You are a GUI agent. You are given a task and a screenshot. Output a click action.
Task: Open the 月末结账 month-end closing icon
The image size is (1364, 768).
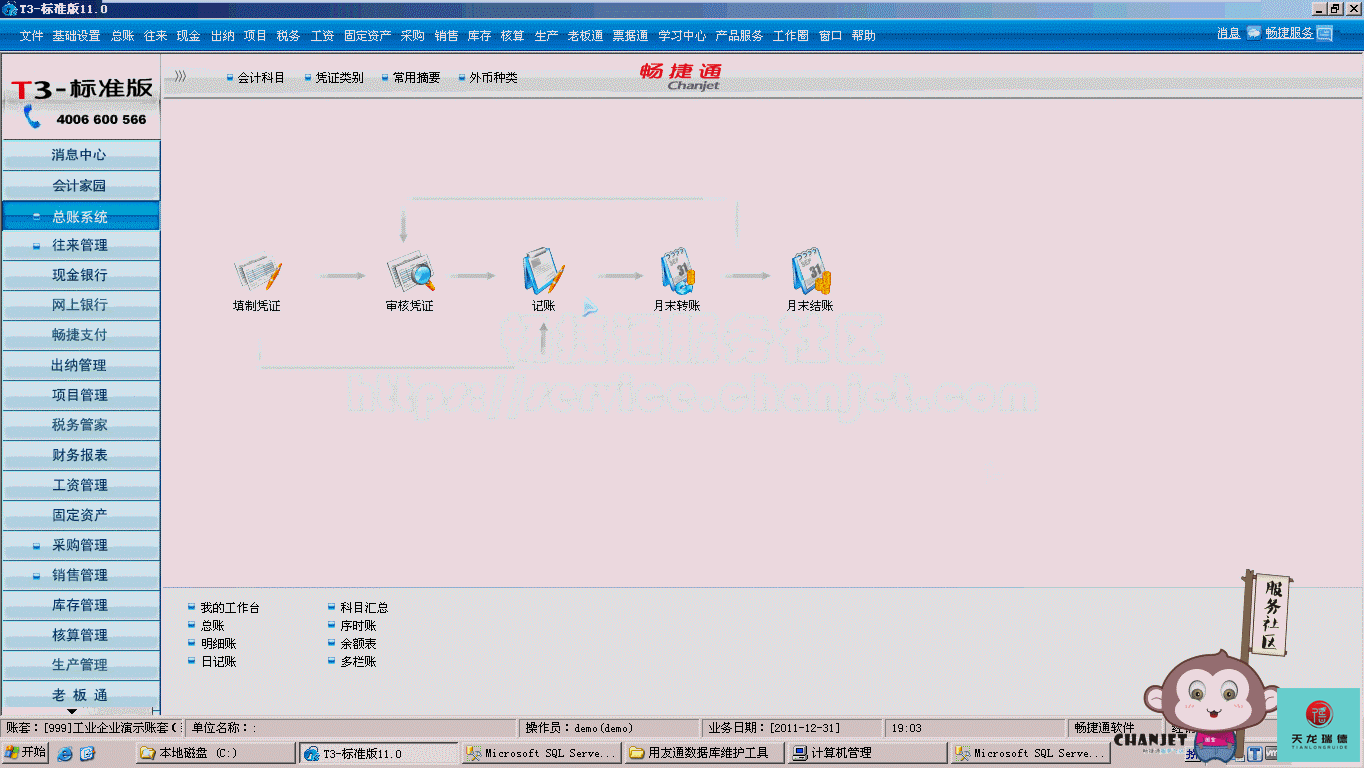810,272
